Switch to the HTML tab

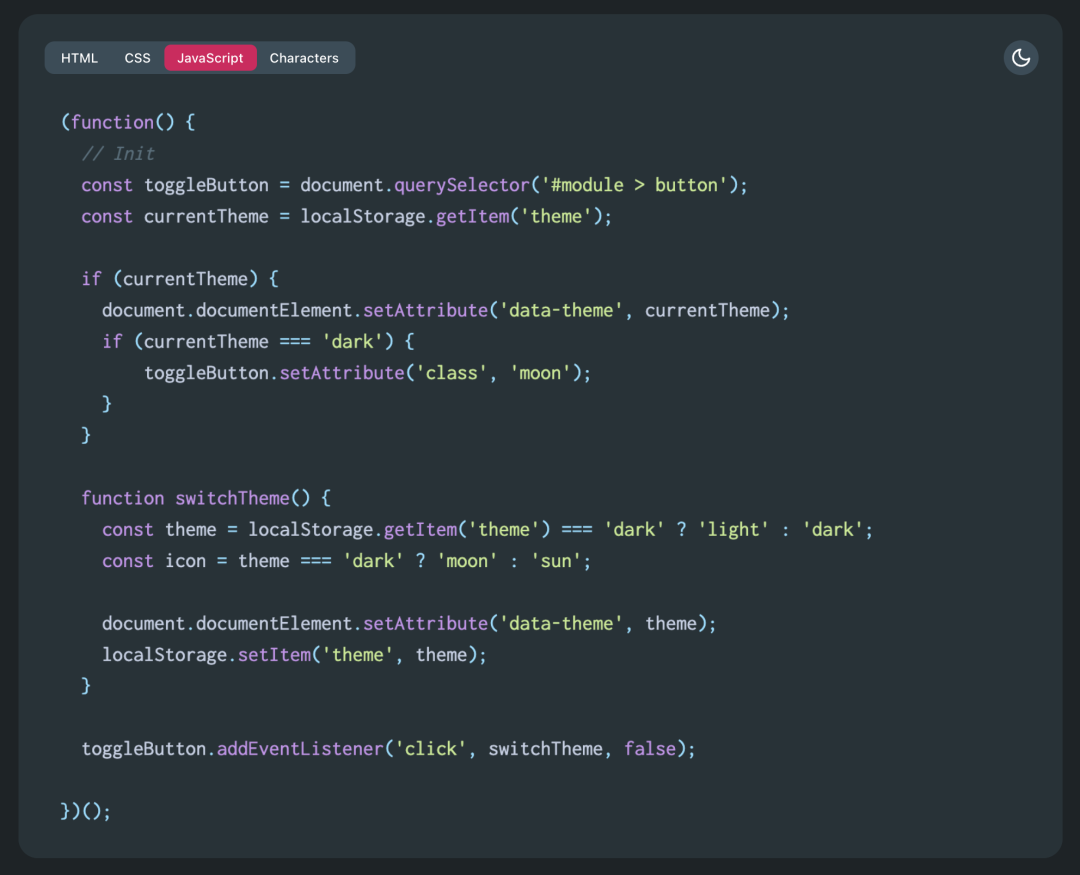coord(79,58)
